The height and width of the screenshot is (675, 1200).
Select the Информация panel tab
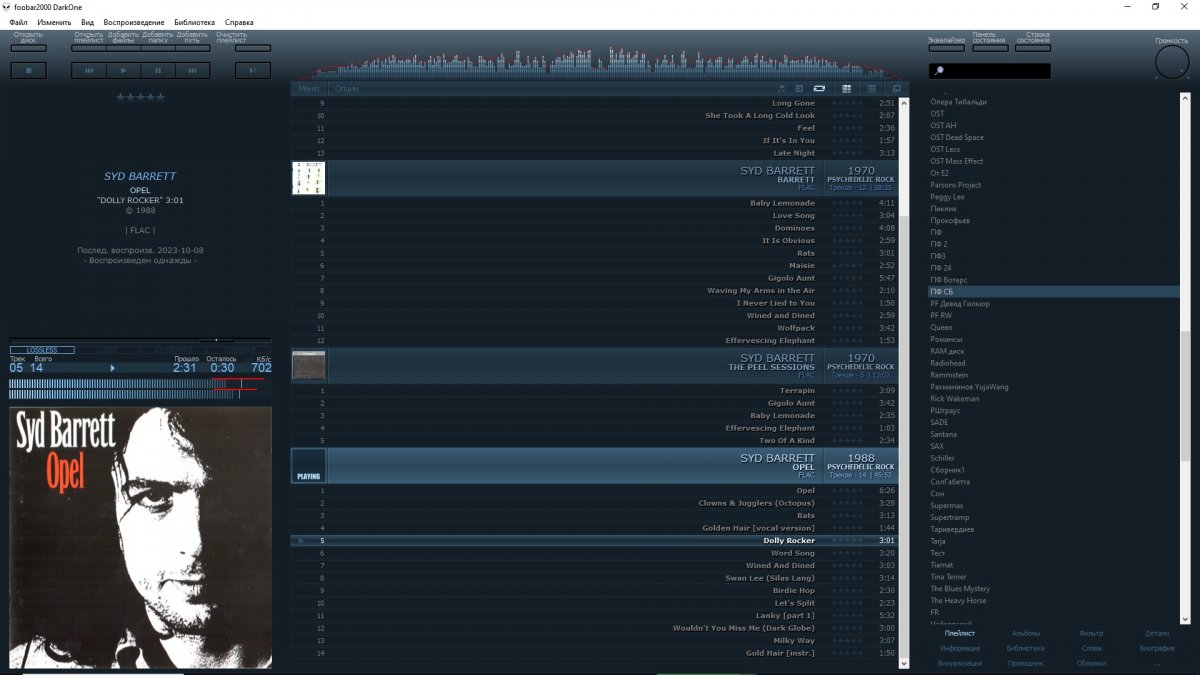tap(960, 648)
